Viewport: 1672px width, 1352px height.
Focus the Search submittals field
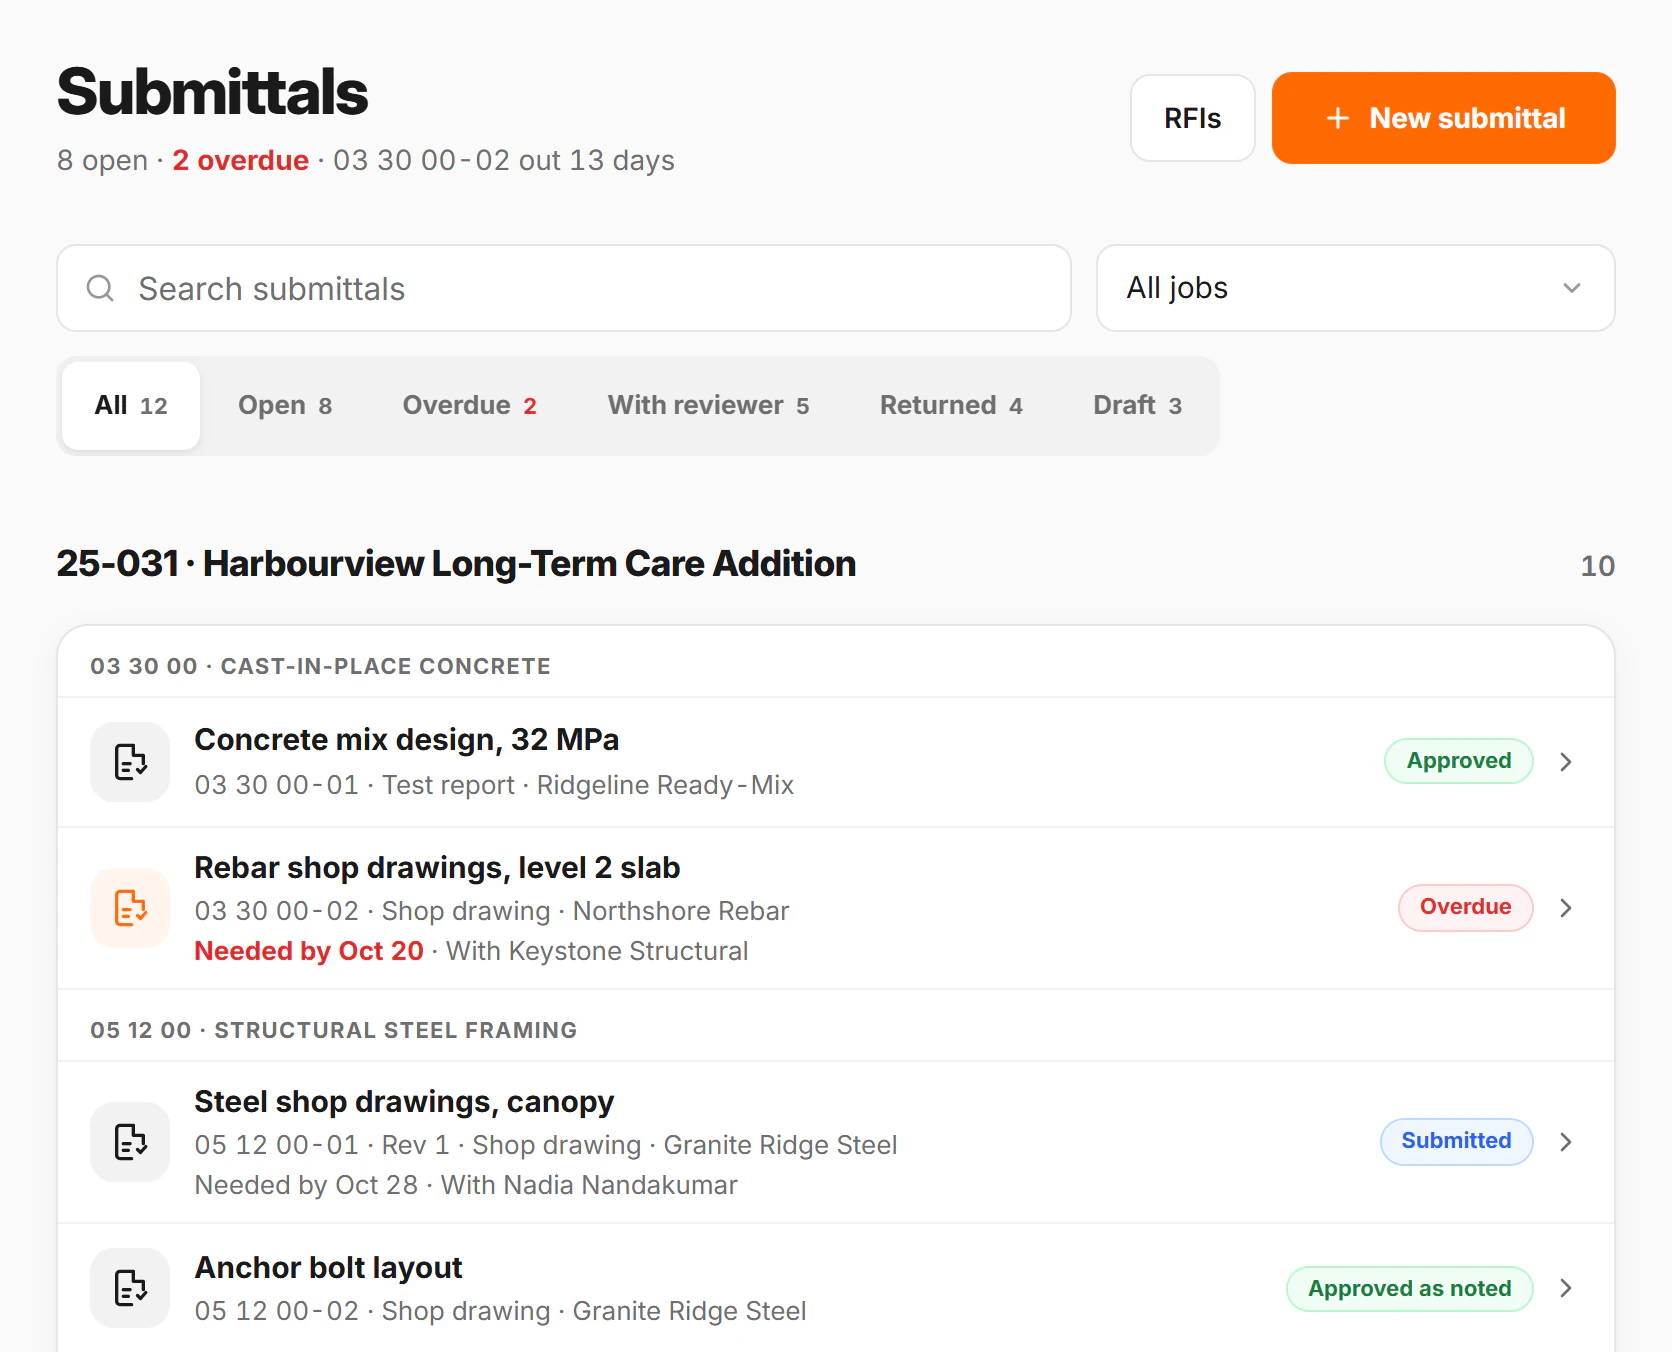pos(564,288)
